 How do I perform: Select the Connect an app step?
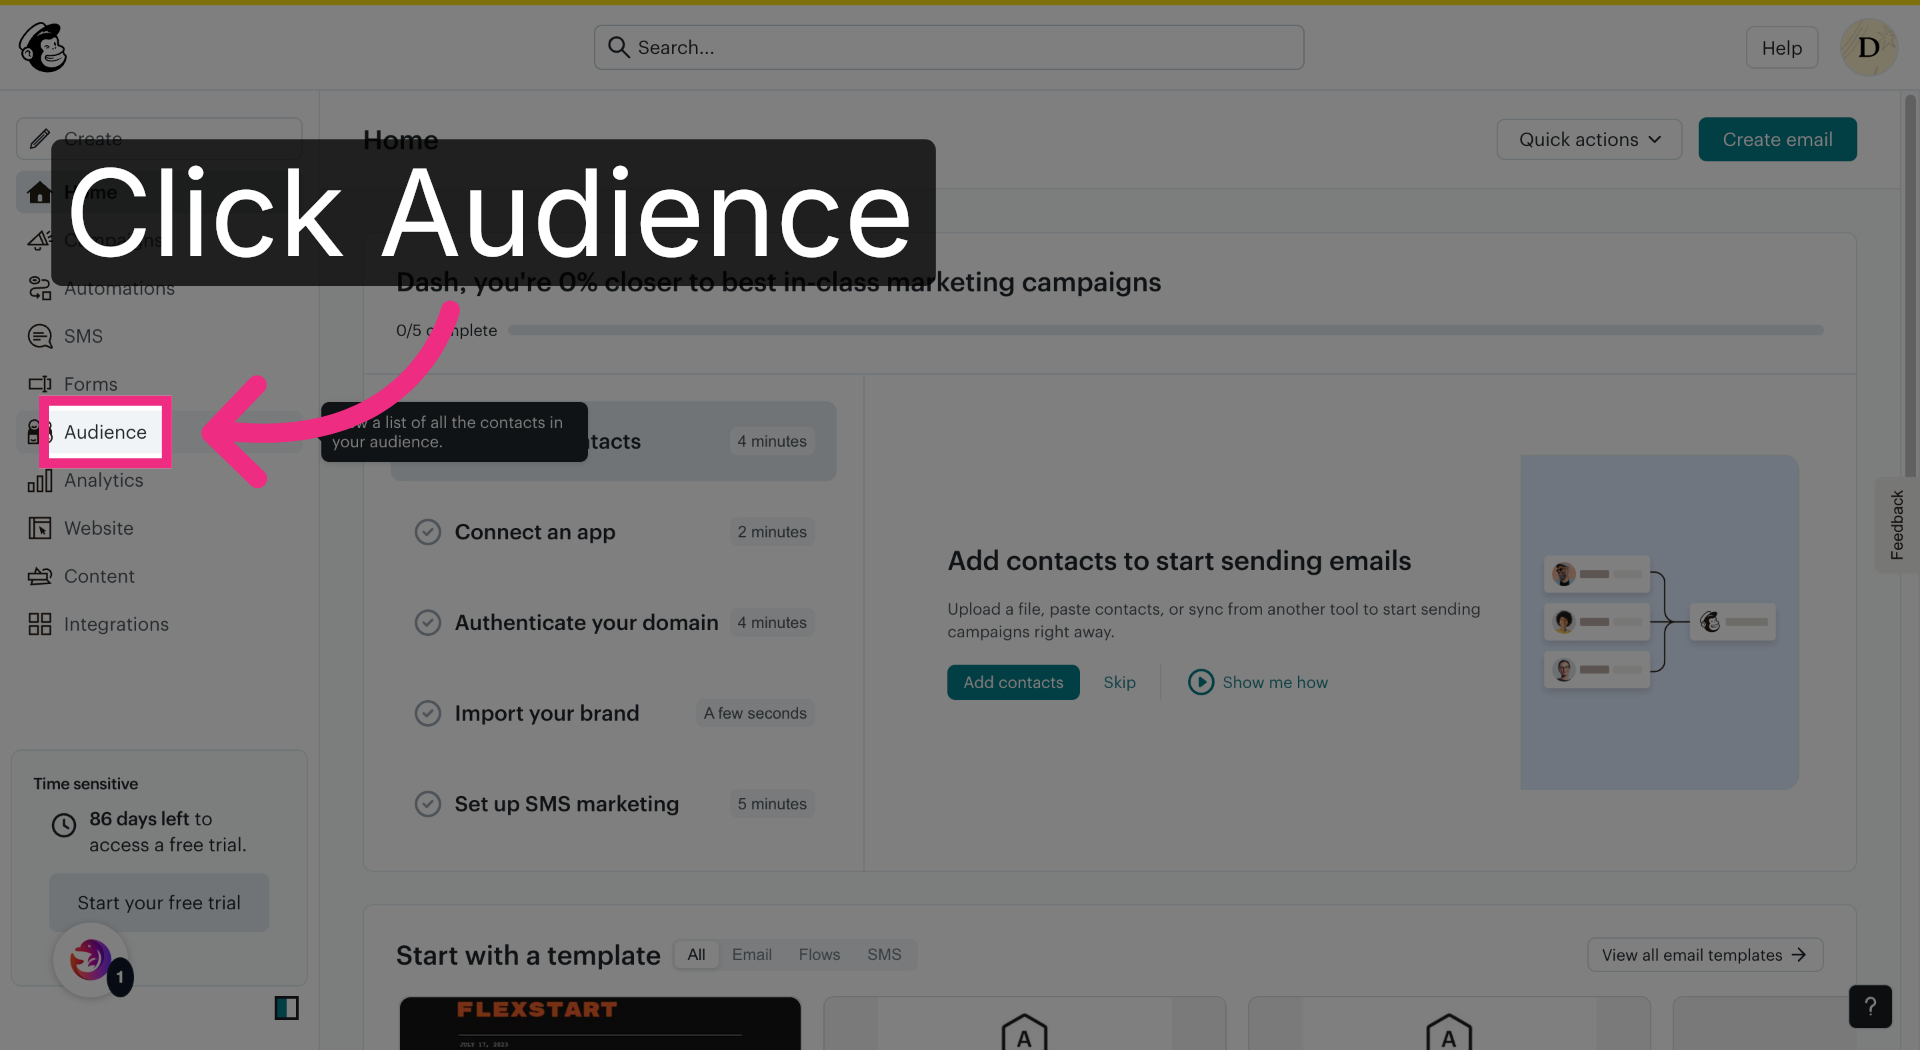(x=615, y=532)
